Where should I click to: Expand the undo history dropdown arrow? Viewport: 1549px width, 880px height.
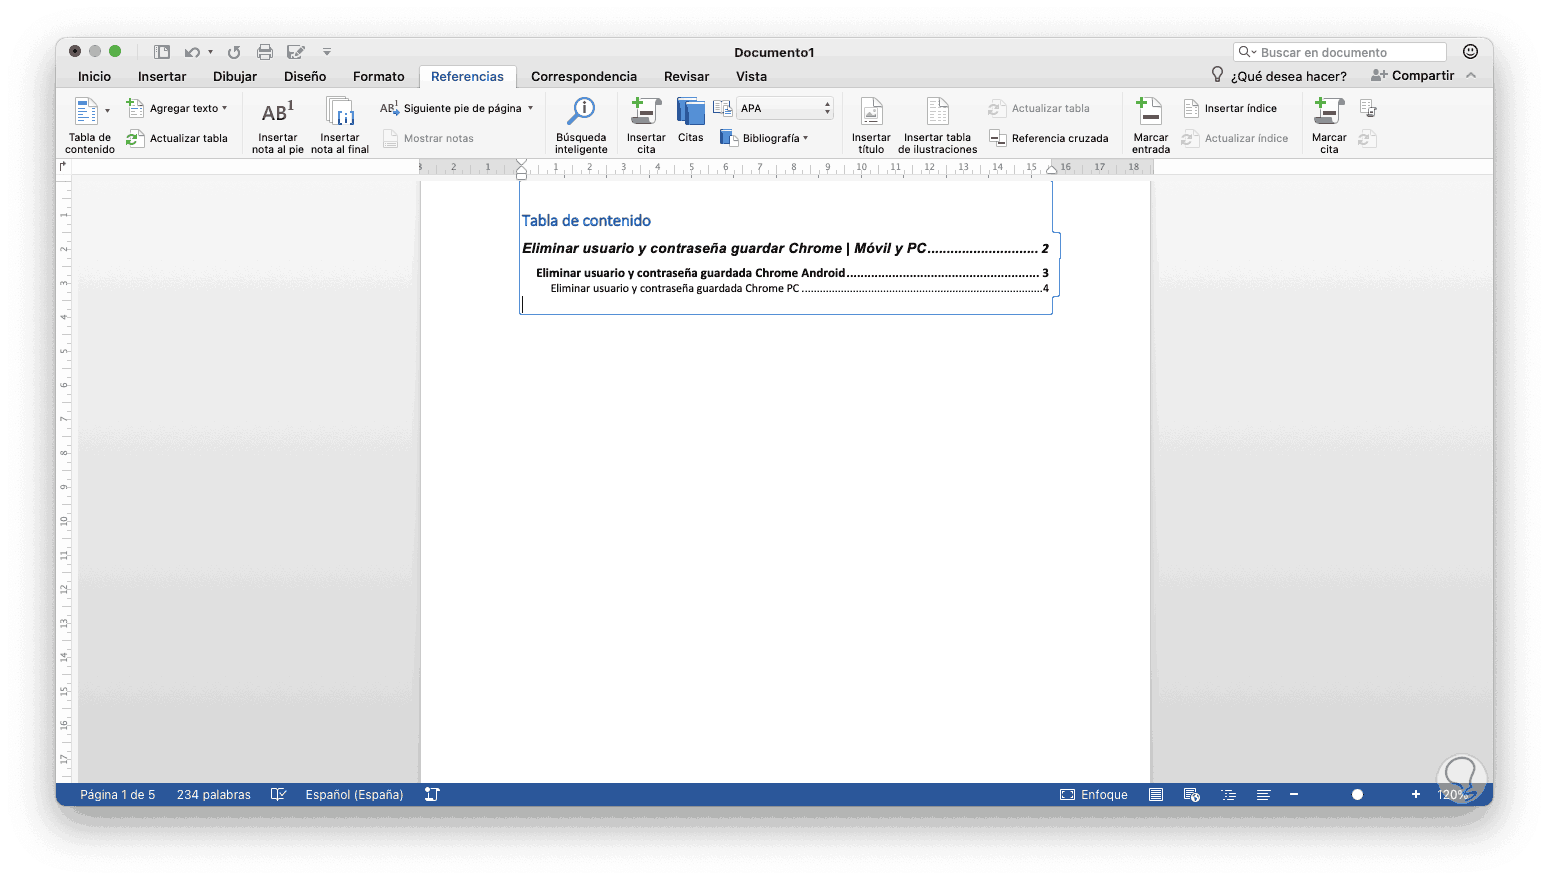tap(211, 52)
